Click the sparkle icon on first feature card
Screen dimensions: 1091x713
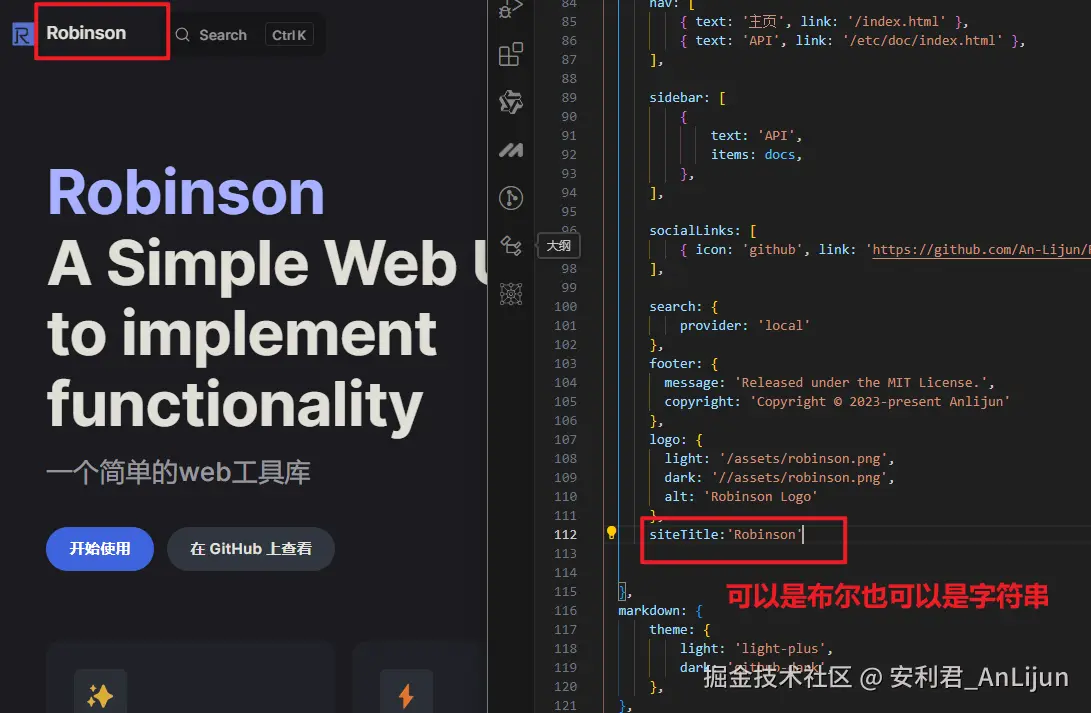click(100, 695)
